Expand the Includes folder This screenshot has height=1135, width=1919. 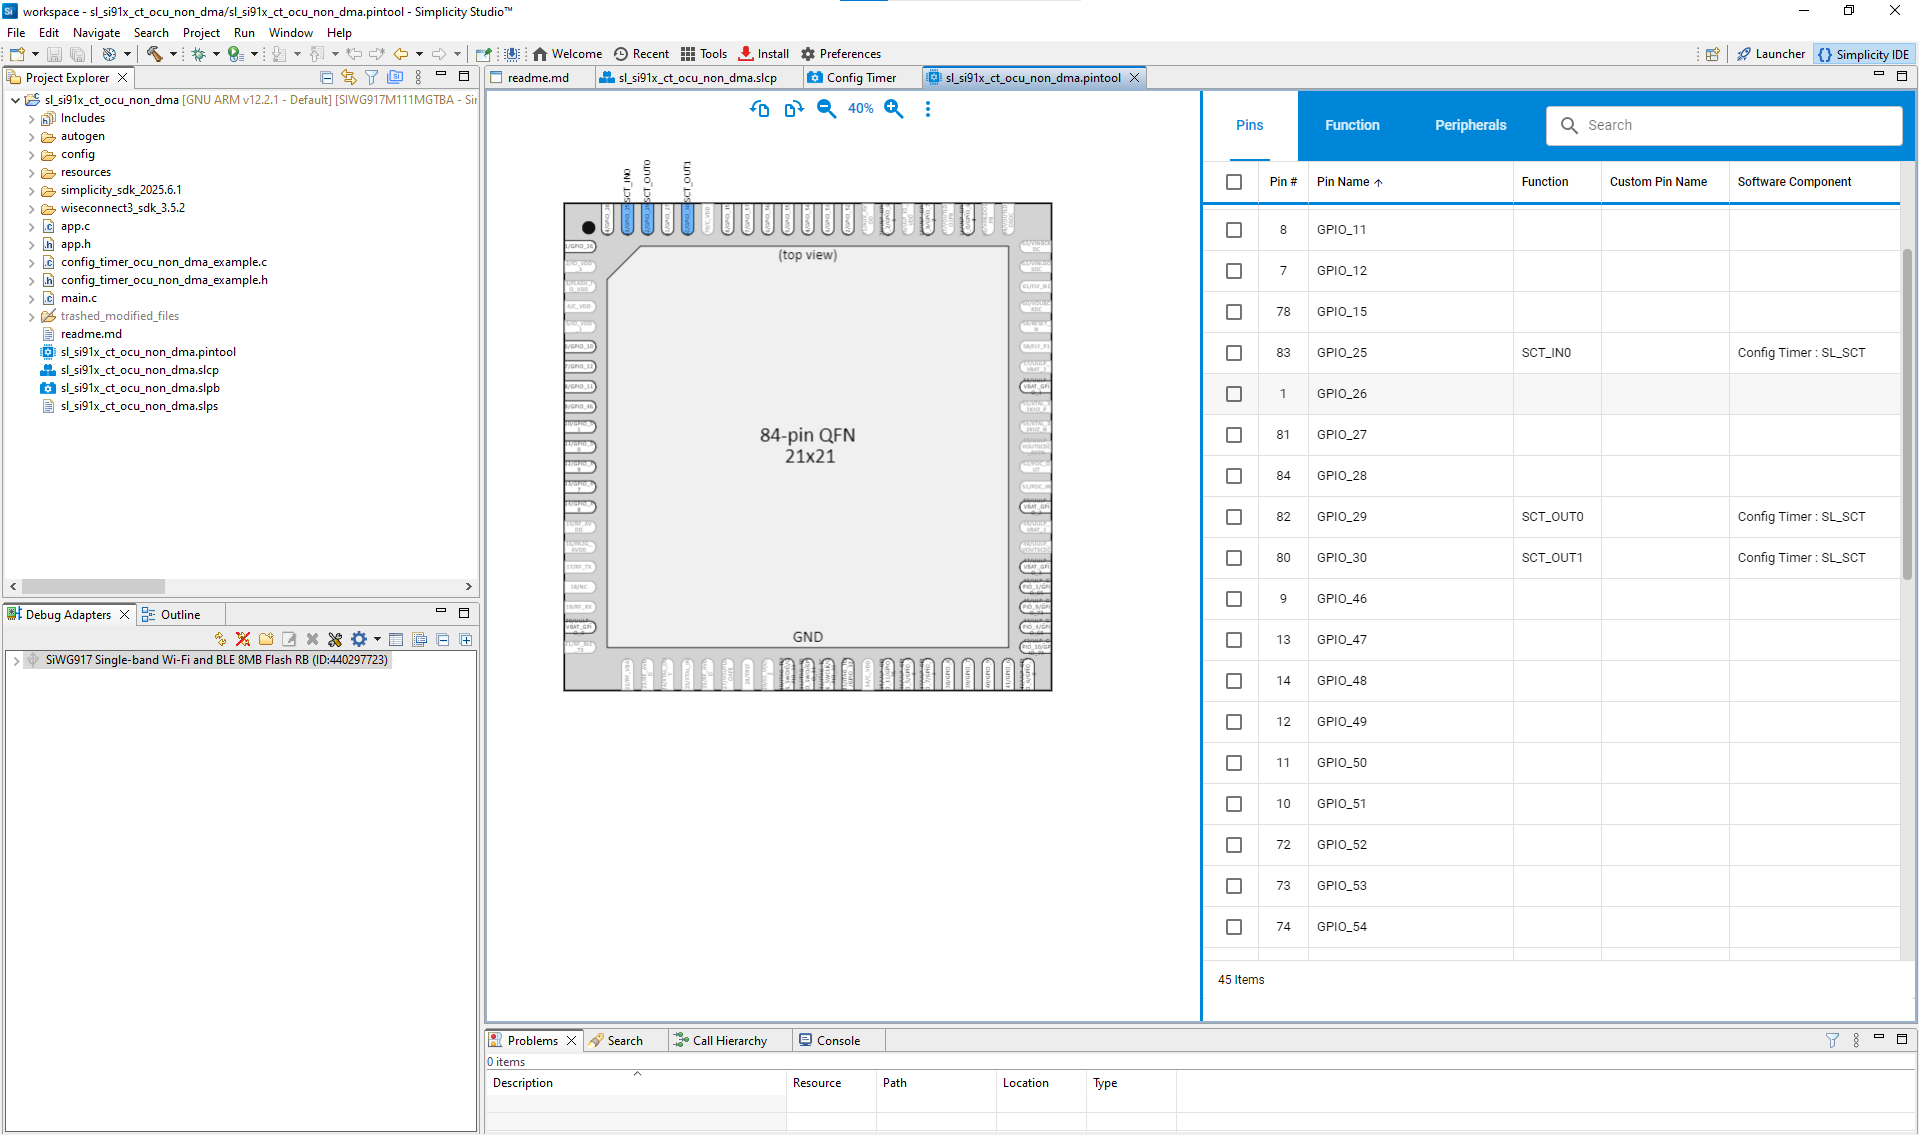point(31,118)
